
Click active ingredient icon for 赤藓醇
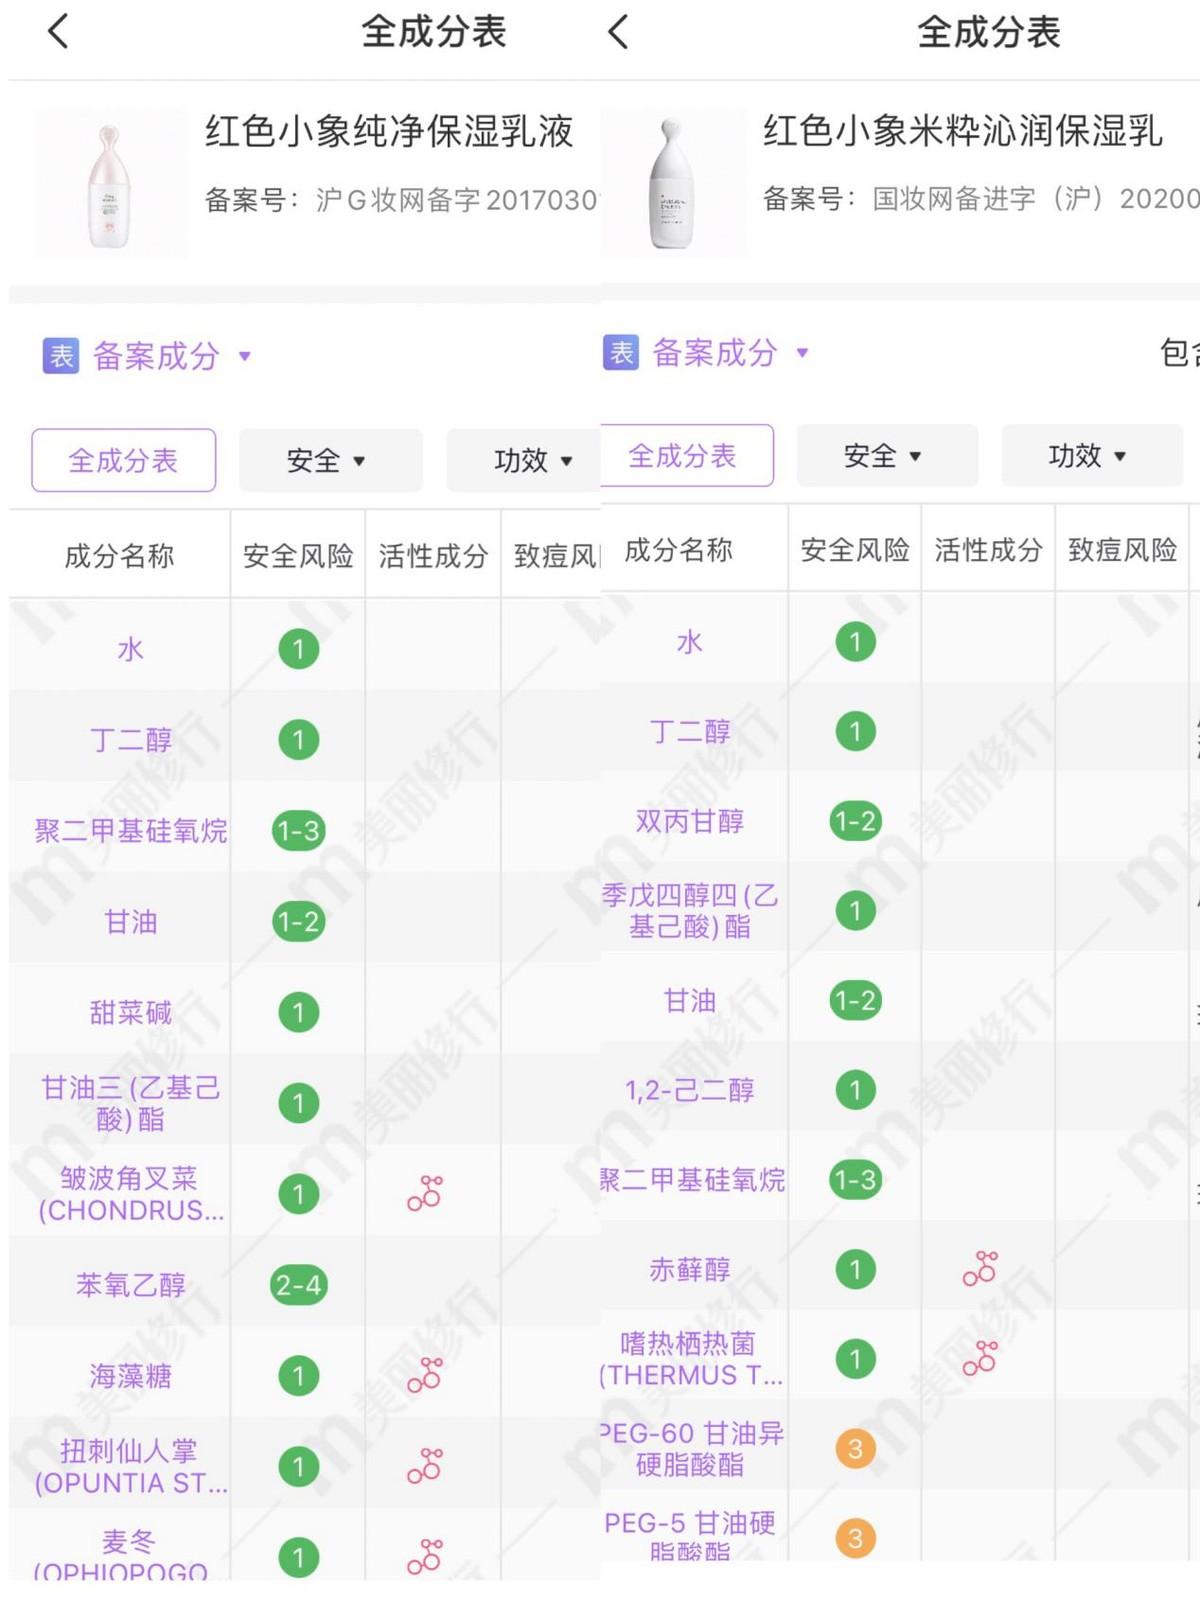pos(981,1268)
